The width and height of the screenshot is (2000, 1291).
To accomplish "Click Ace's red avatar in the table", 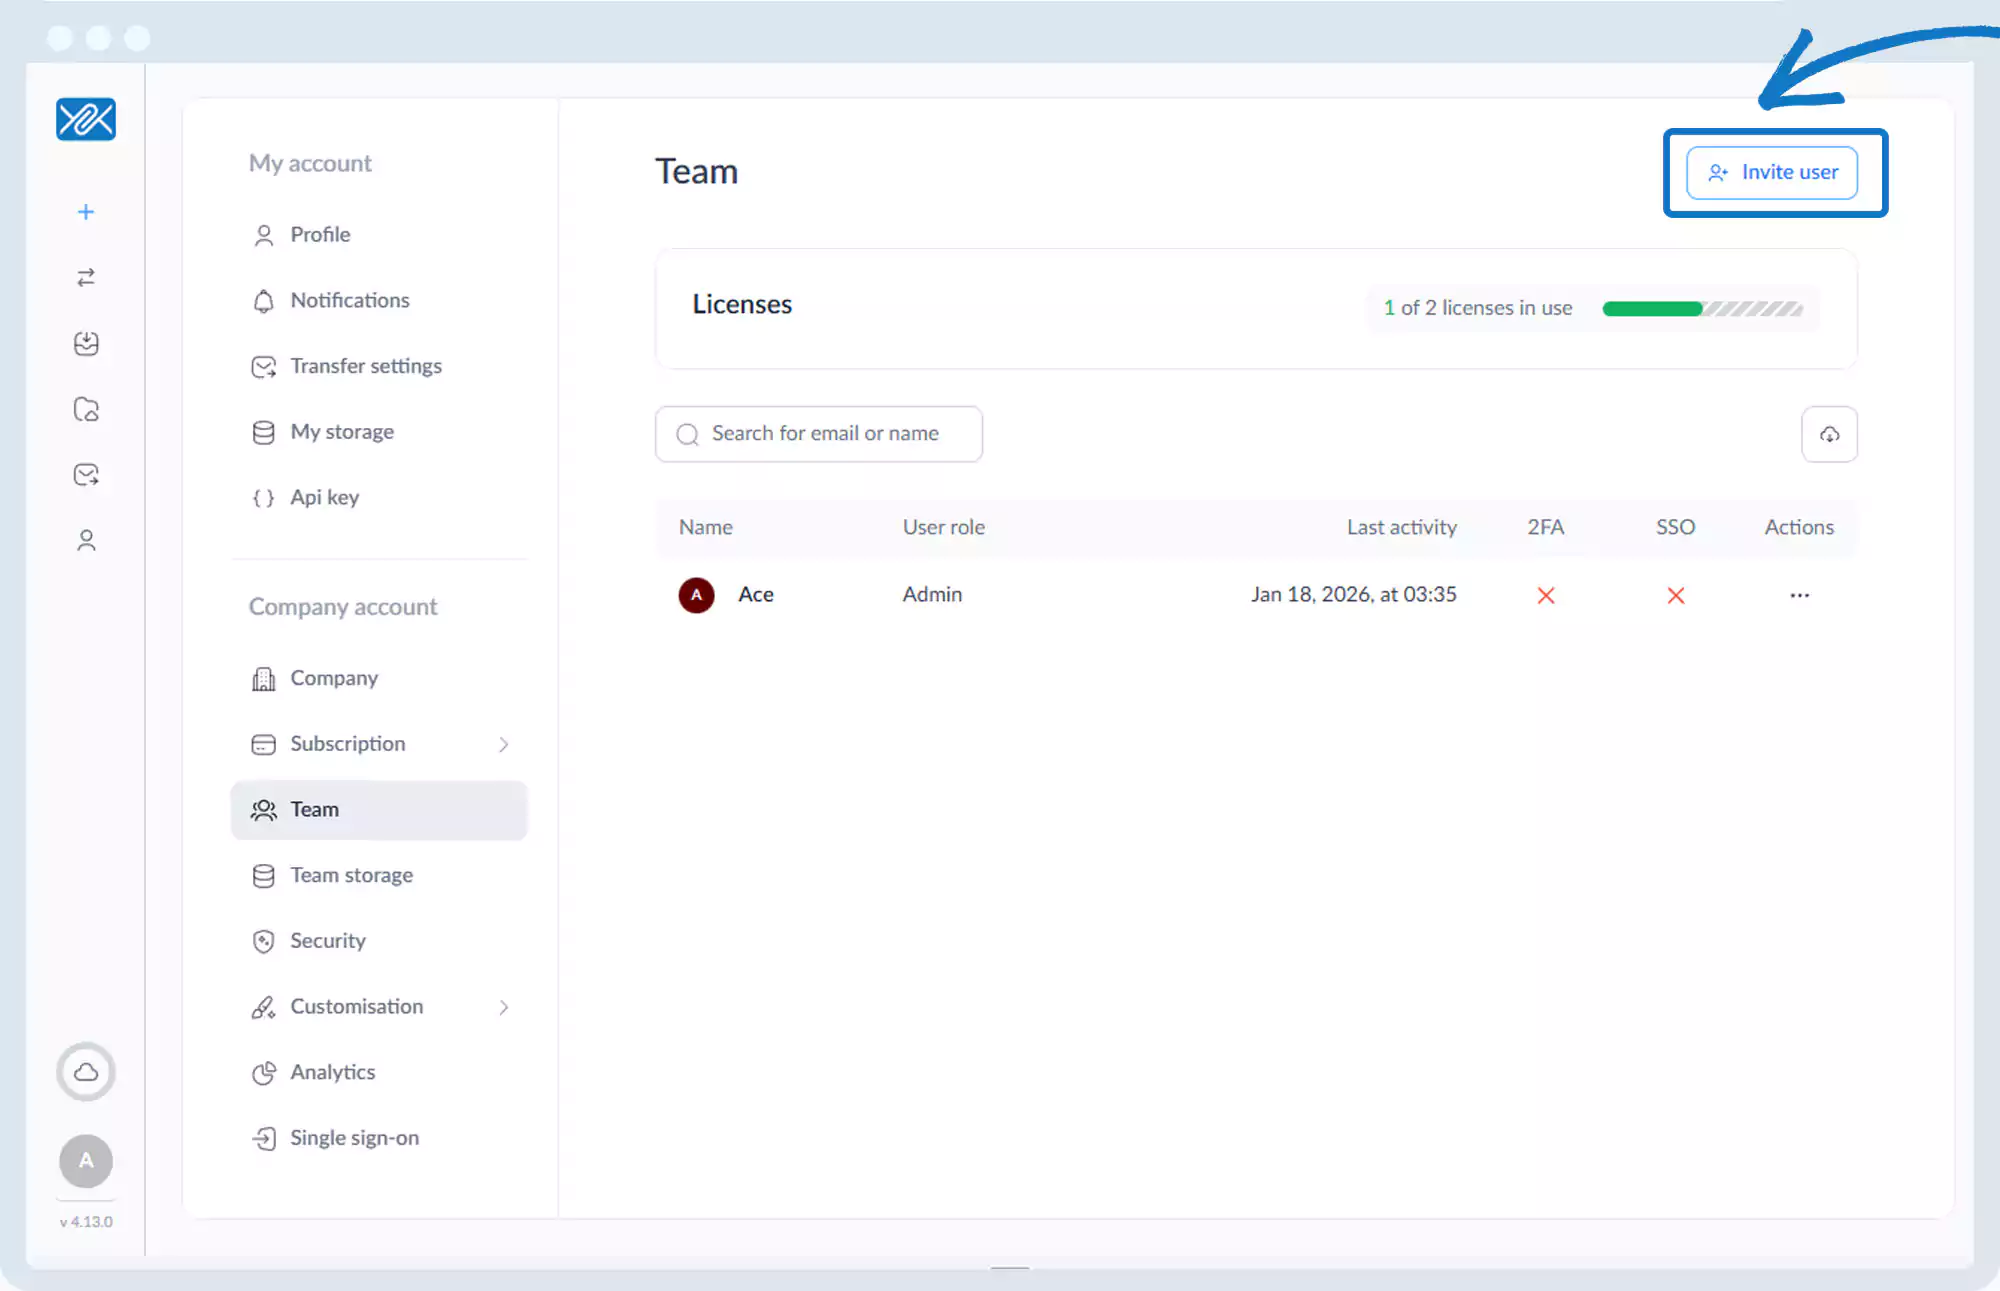I will click(696, 595).
